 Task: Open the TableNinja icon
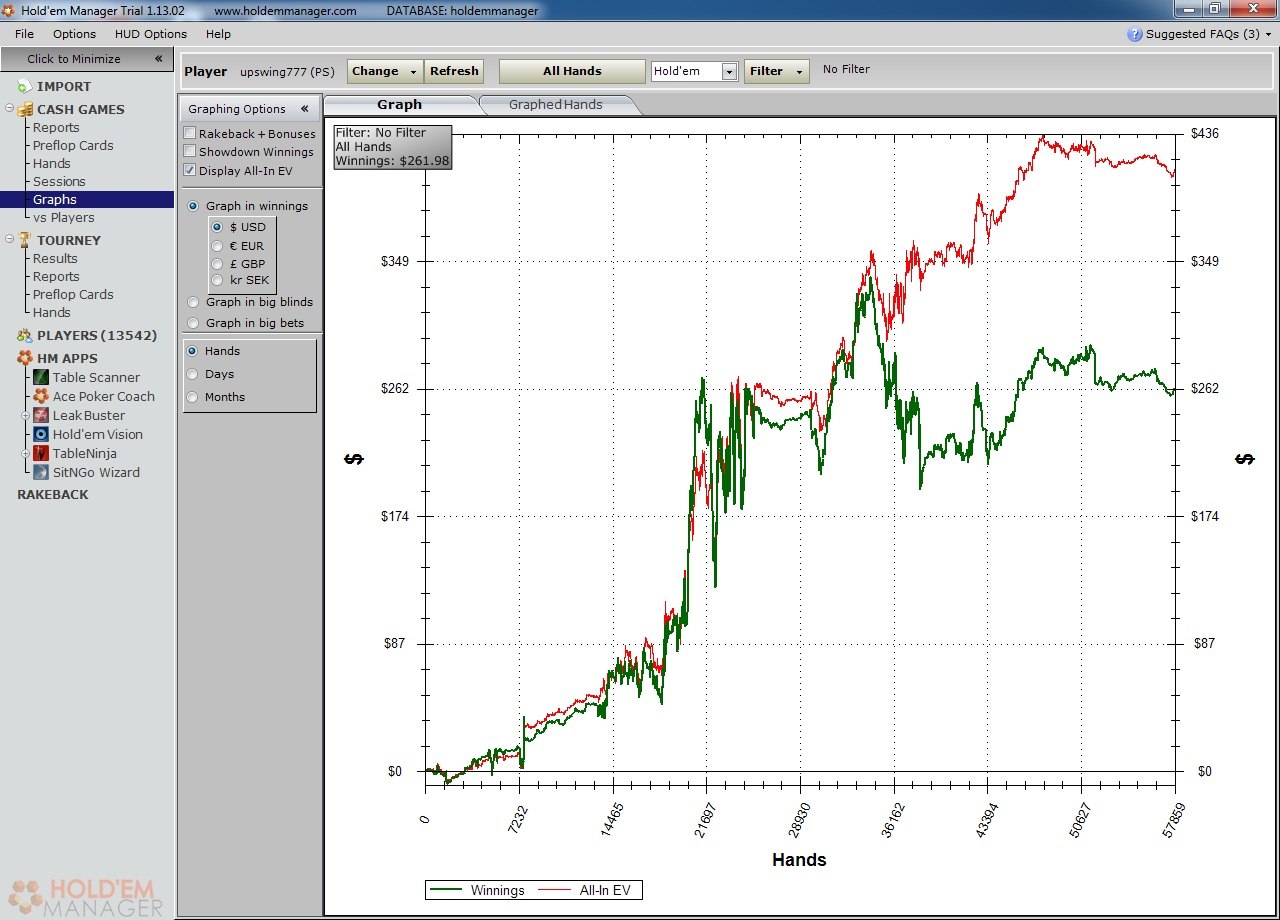click(41, 453)
